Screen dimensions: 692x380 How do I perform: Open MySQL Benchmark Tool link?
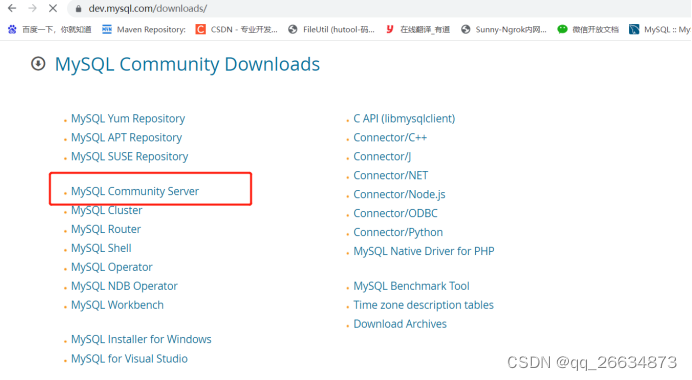(x=411, y=286)
